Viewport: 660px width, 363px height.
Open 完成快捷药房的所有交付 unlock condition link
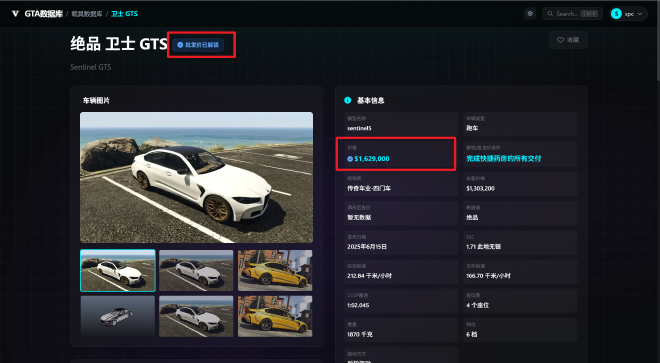click(x=503, y=159)
